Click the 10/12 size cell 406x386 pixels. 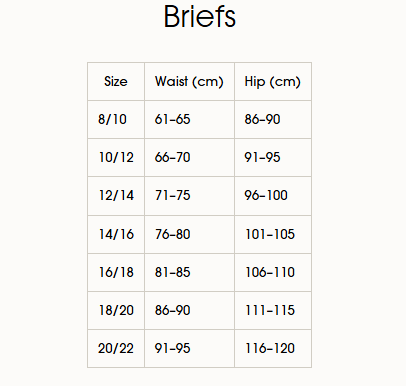pos(116,157)
